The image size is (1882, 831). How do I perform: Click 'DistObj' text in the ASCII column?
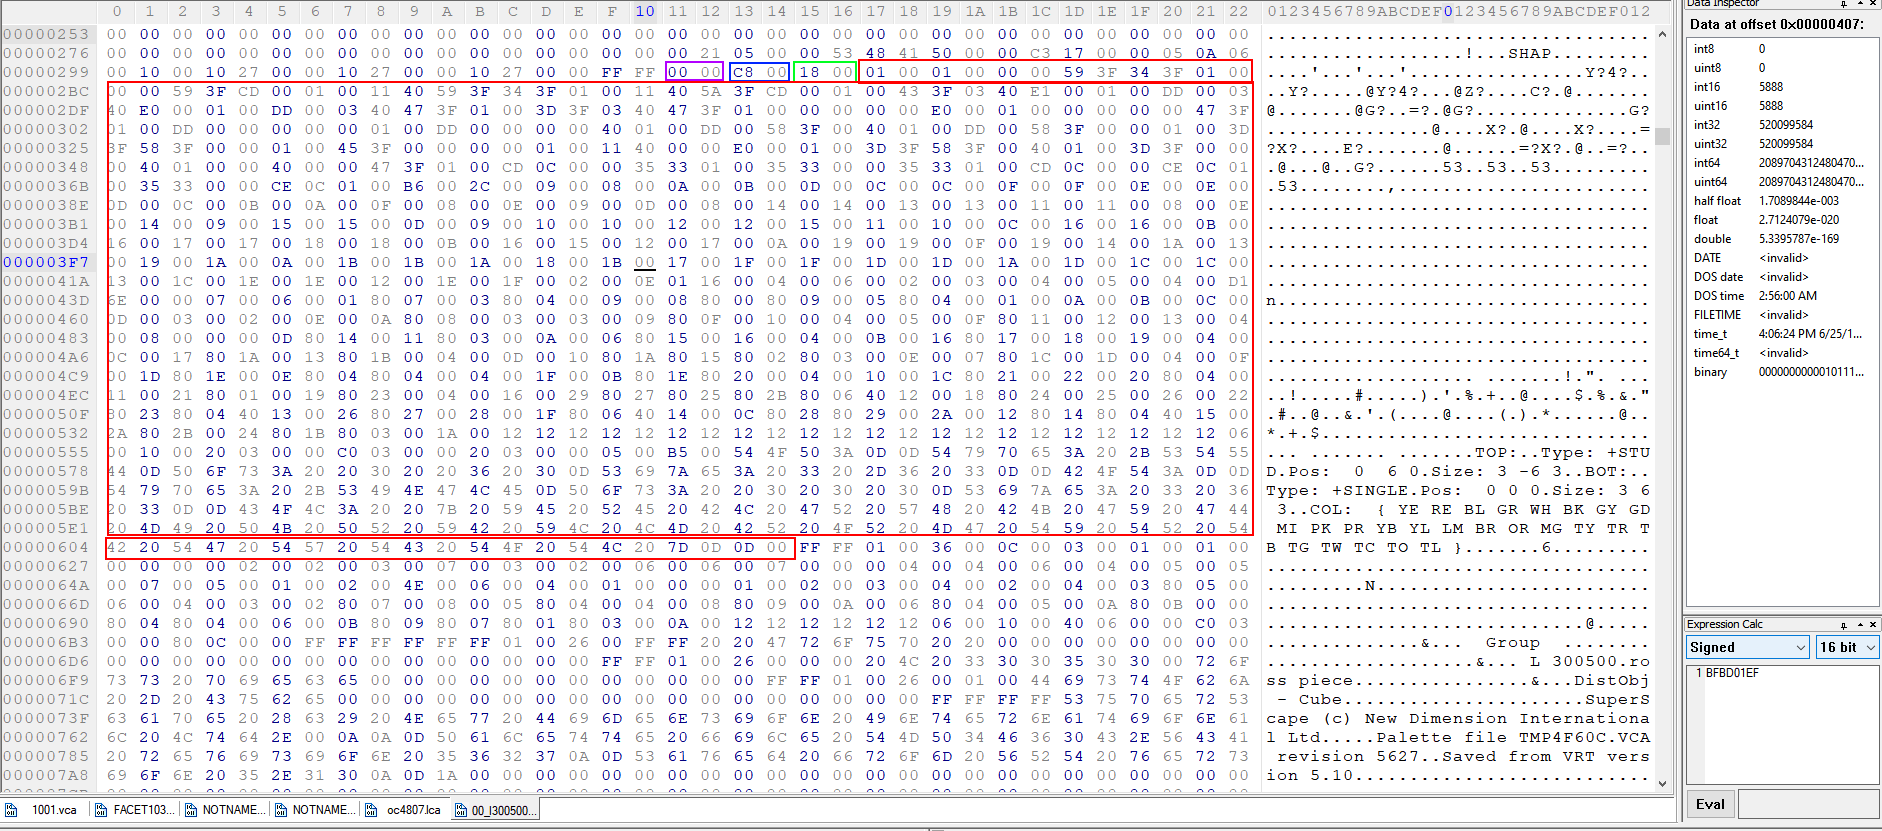1611,680
